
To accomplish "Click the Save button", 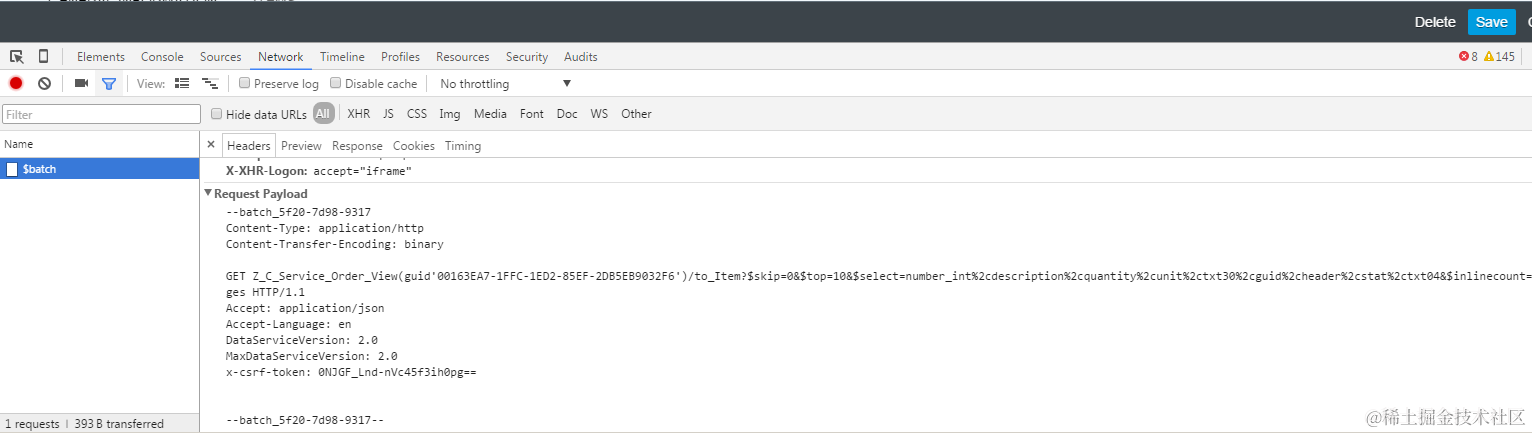I will pos(1491,22).
